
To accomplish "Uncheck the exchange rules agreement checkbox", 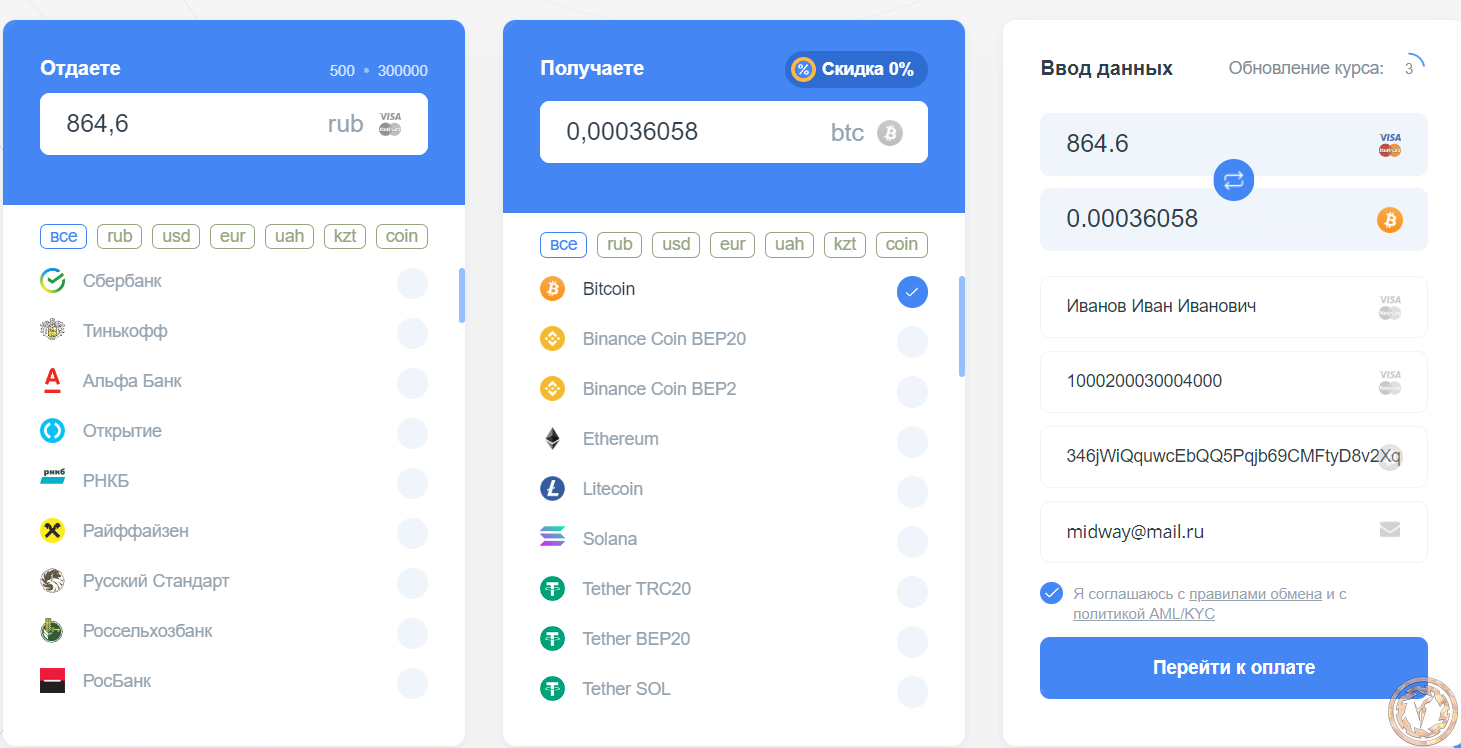I will [x=1051, y=593].
